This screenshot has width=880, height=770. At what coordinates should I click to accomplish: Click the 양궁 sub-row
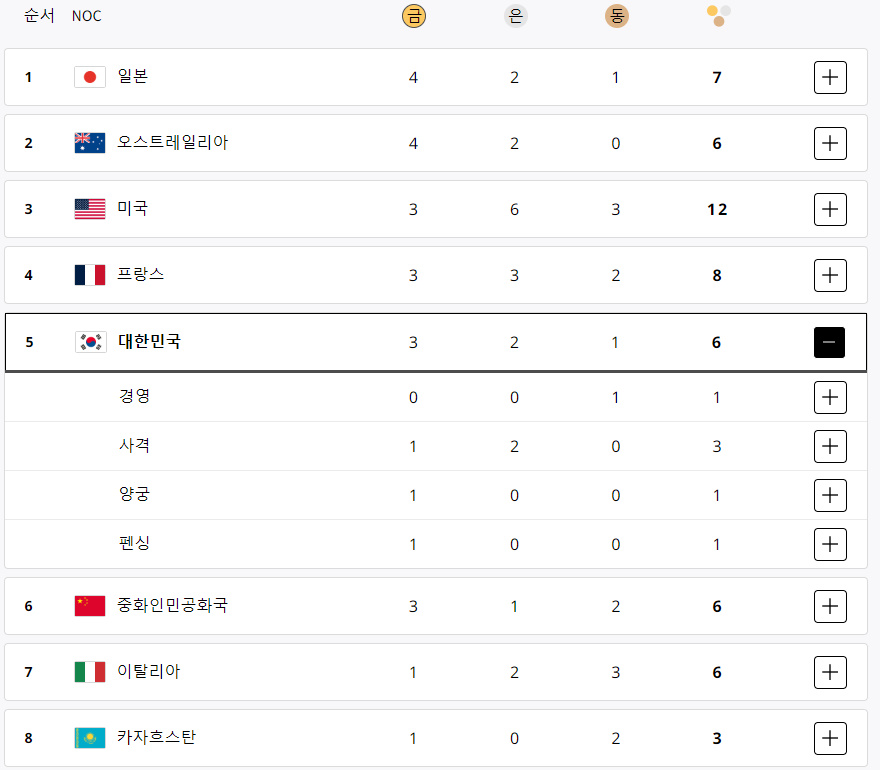pos(134,495)
